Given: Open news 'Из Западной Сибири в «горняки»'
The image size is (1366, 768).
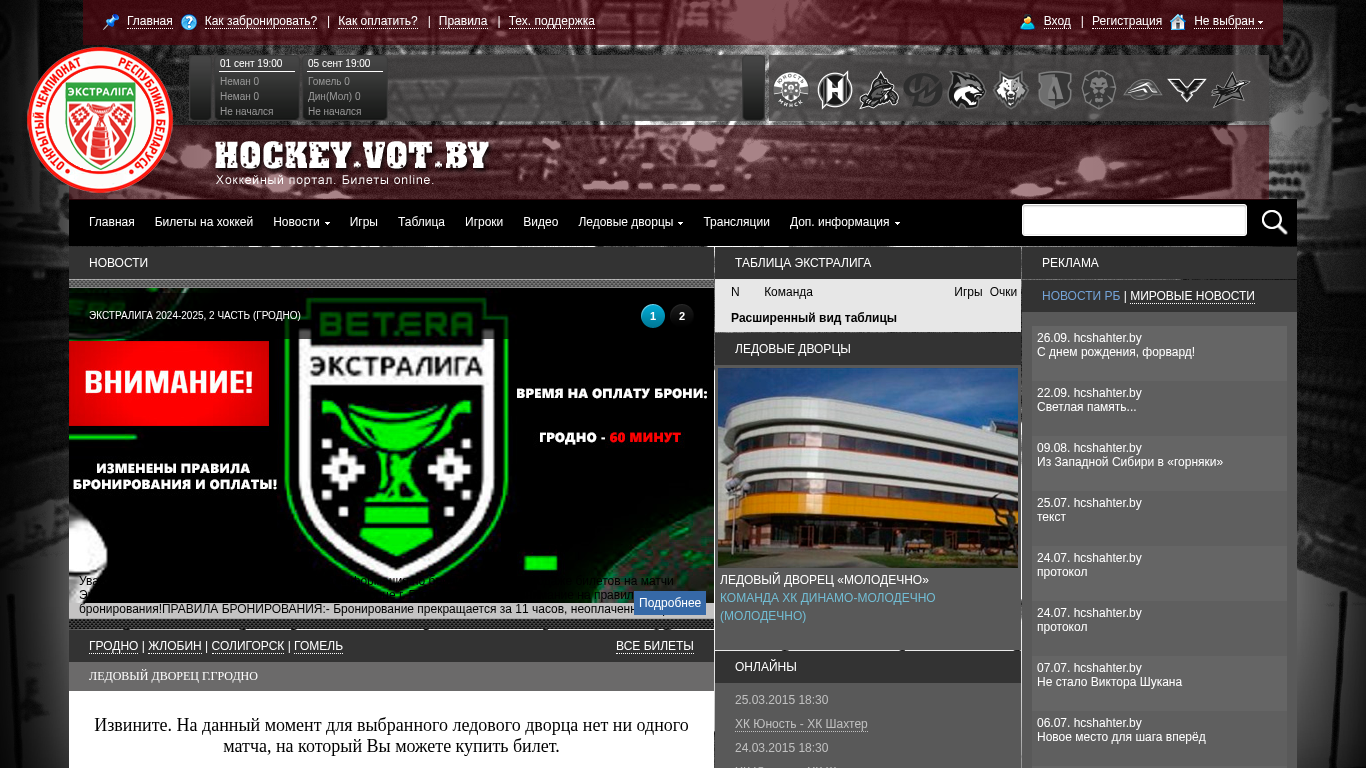Looking at the screenshot, I should [1130, 462].
